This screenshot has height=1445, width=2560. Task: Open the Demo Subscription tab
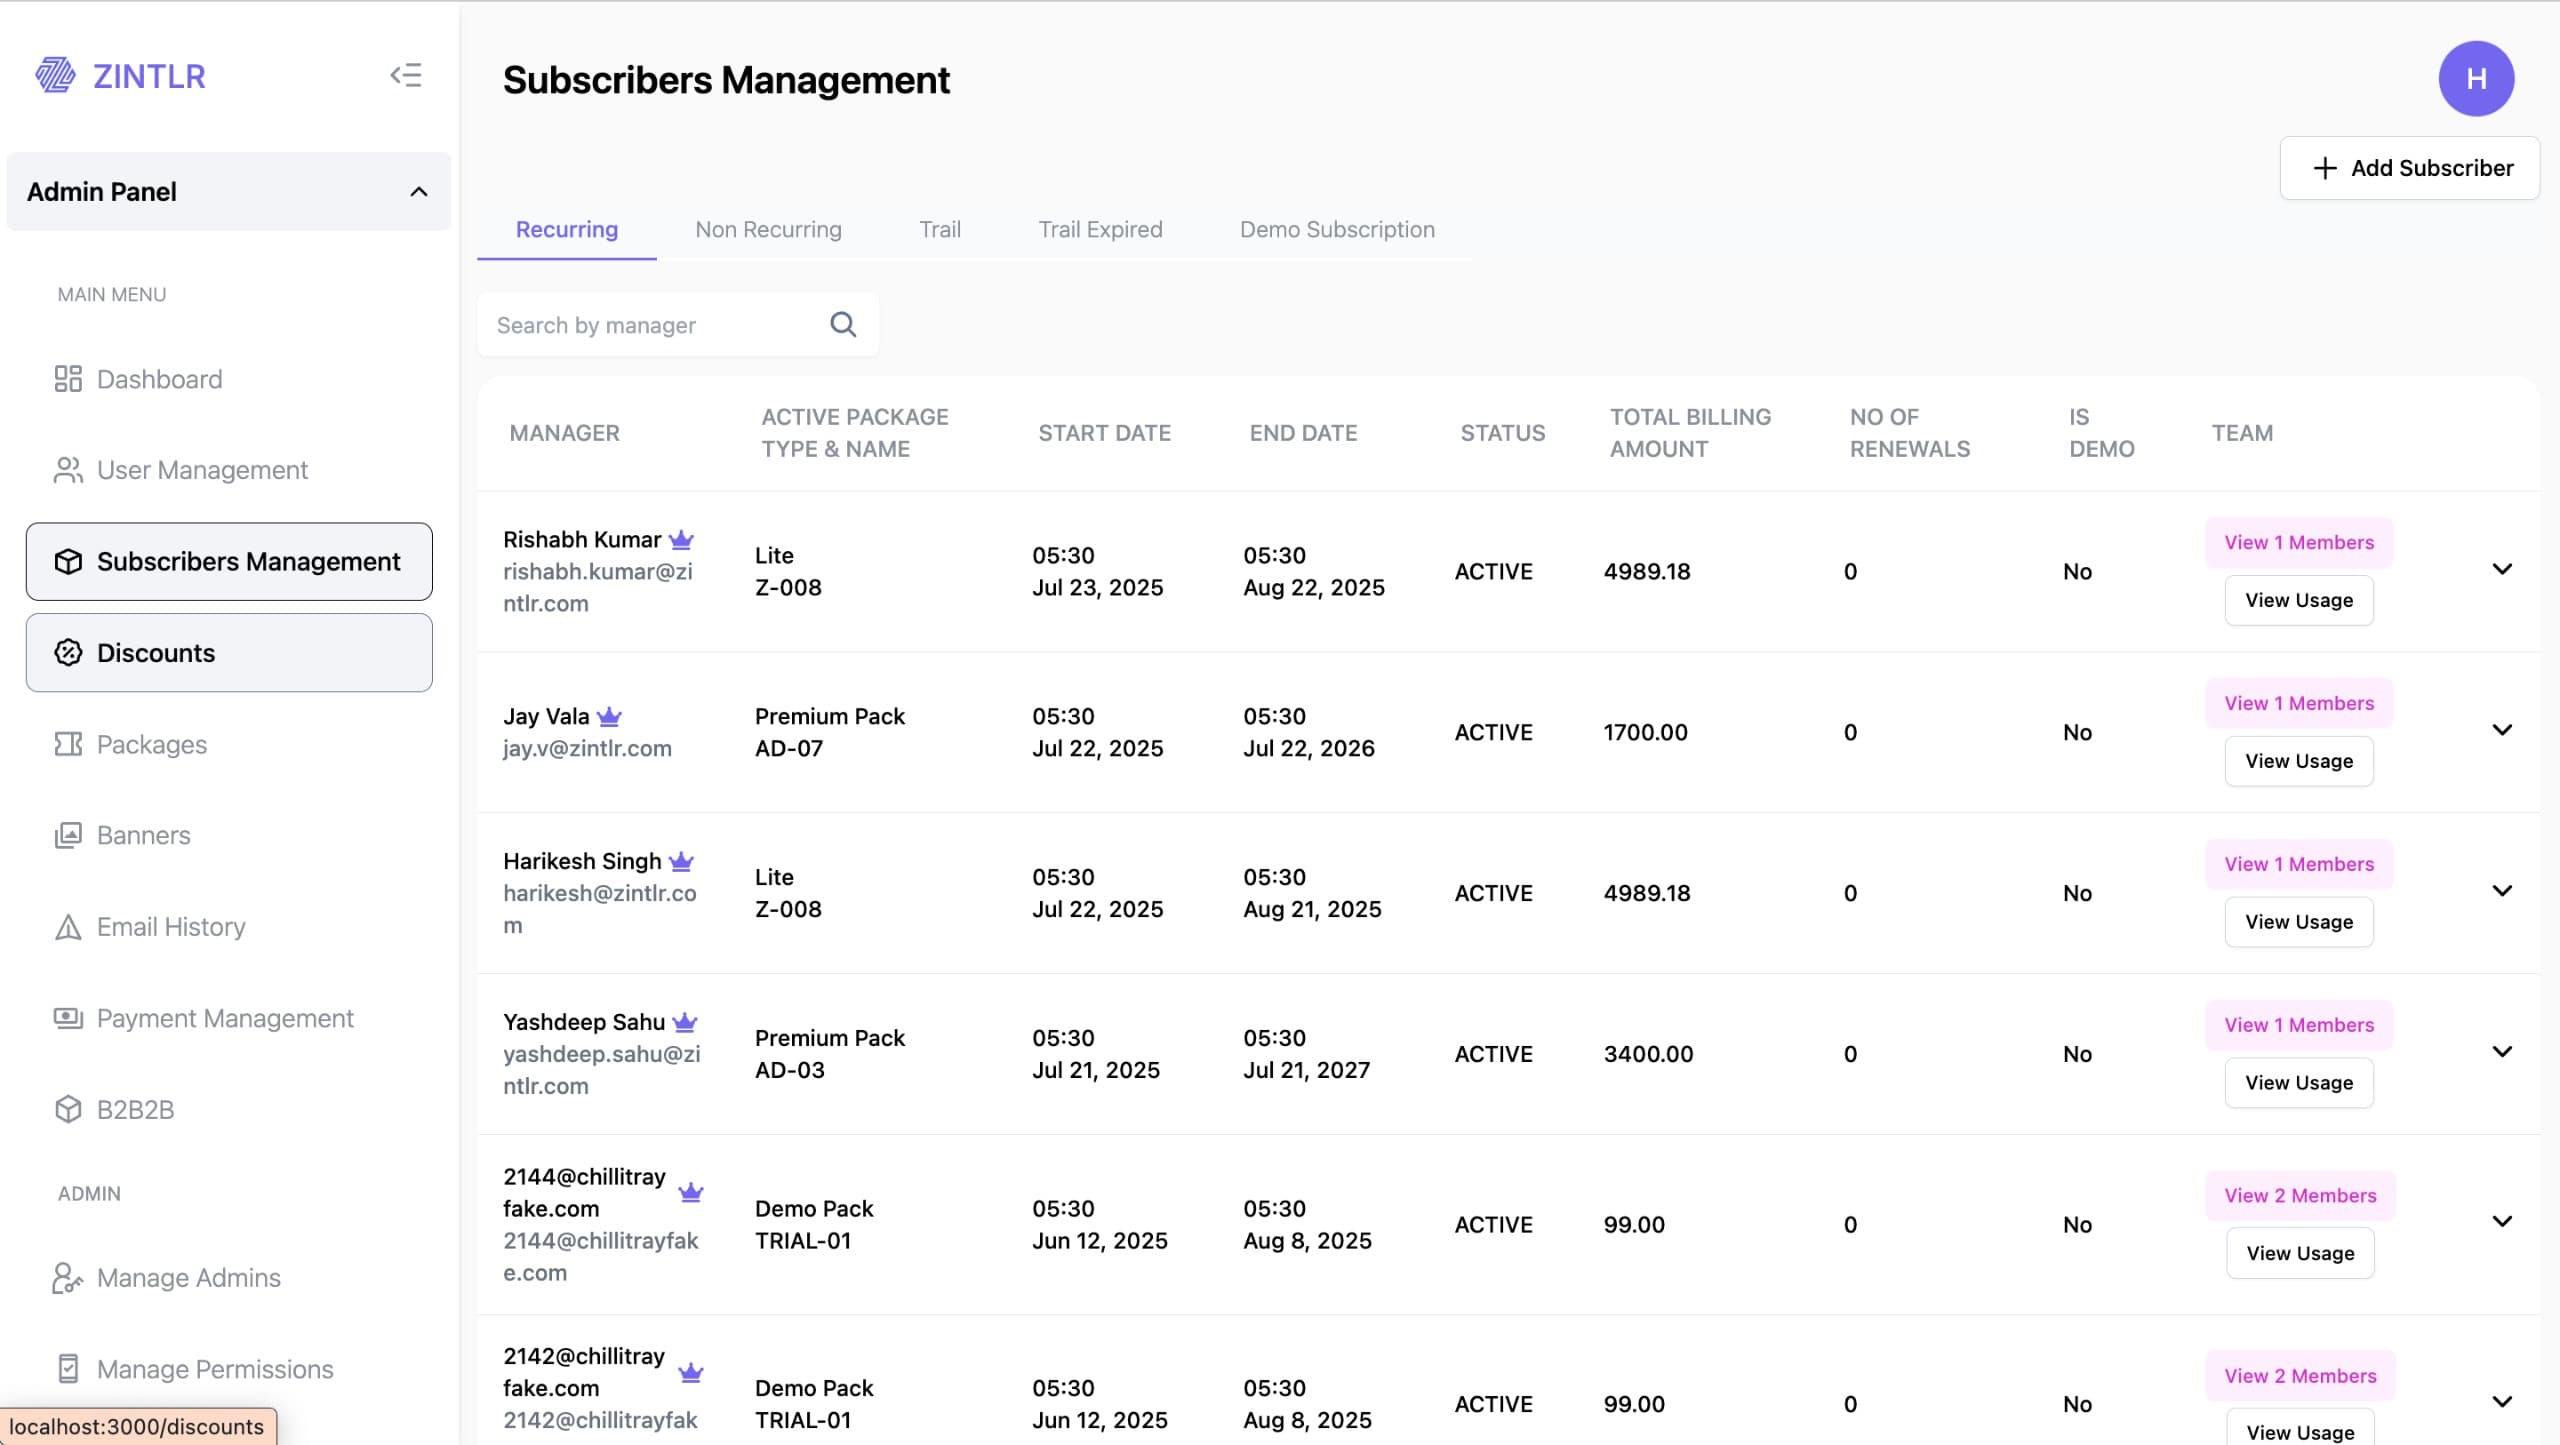(1337, 229)
